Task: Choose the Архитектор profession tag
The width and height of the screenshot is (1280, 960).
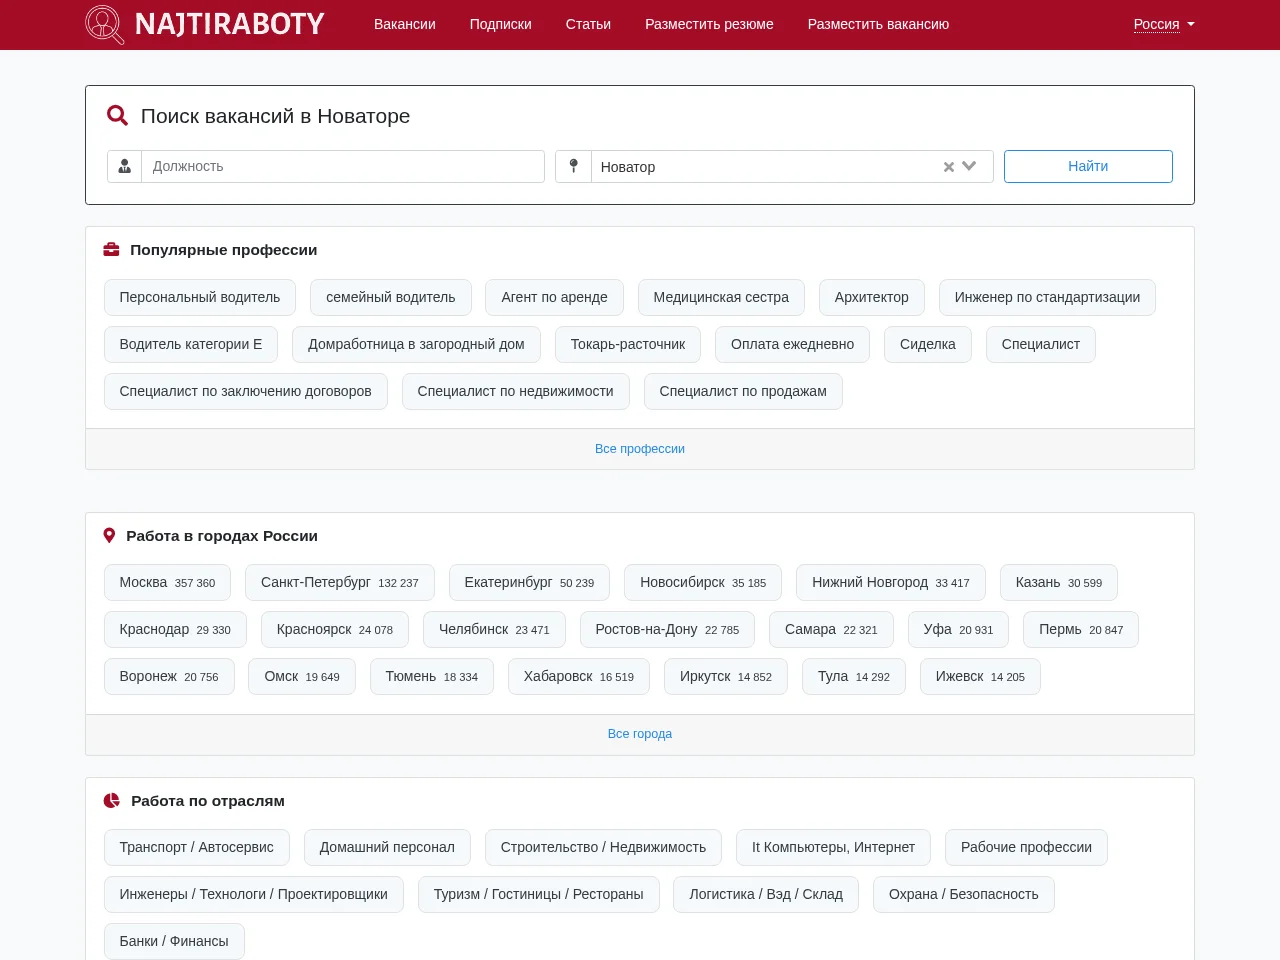Action: pos(872,297)
